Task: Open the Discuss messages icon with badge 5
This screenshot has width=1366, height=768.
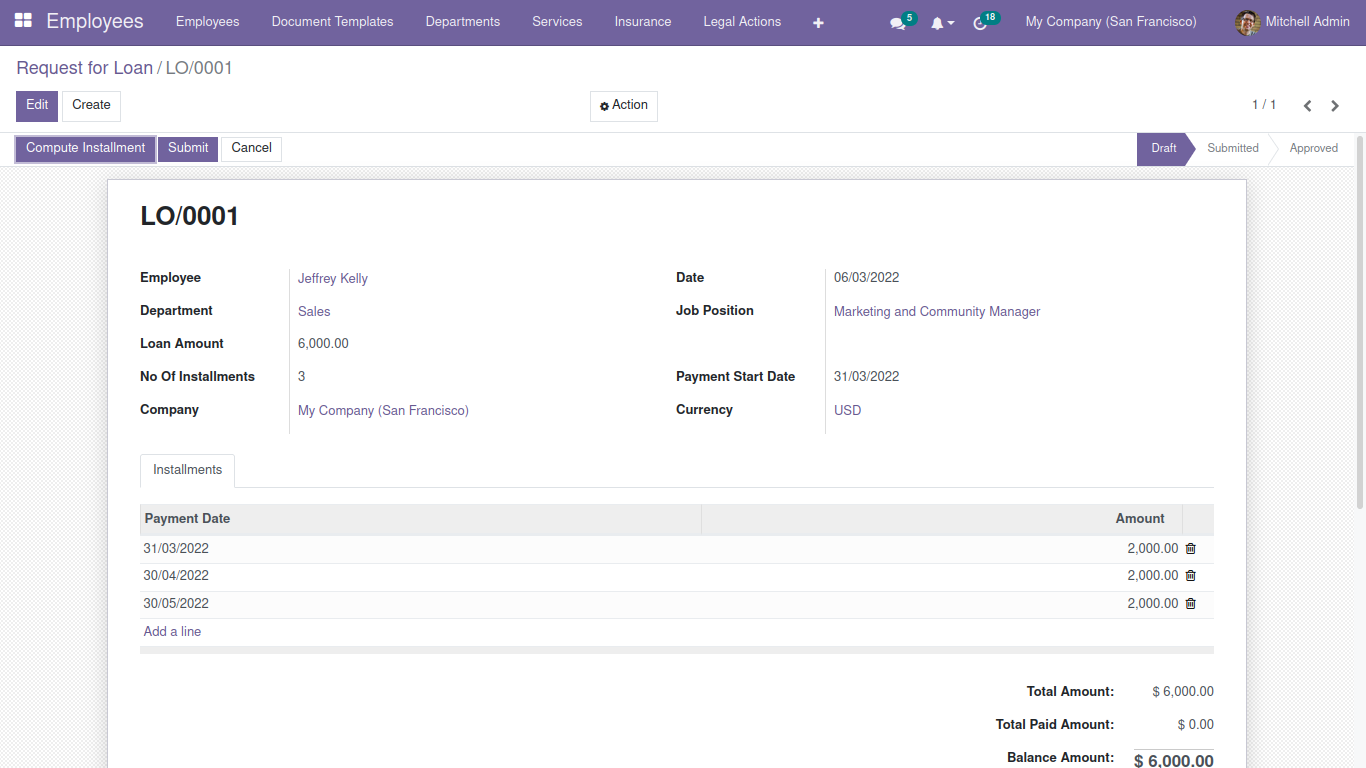Action: coord(898,21)
